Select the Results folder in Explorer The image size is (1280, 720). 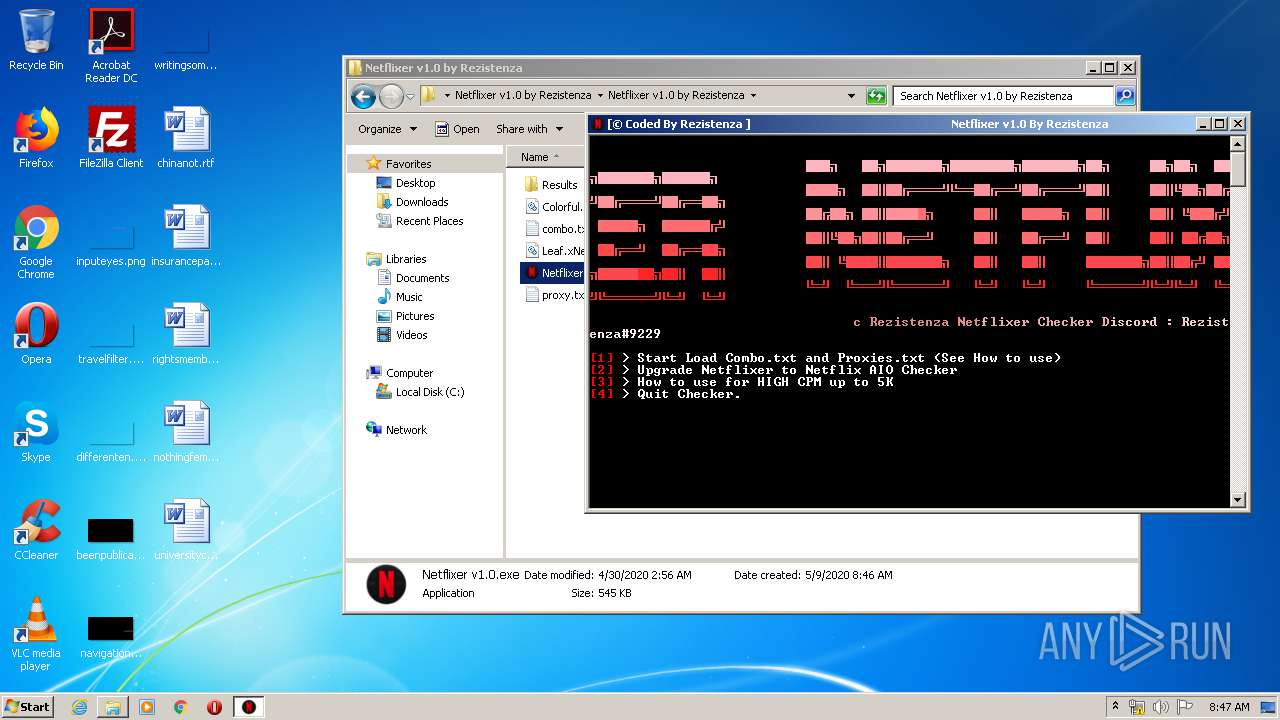click(x=551, y=184)
